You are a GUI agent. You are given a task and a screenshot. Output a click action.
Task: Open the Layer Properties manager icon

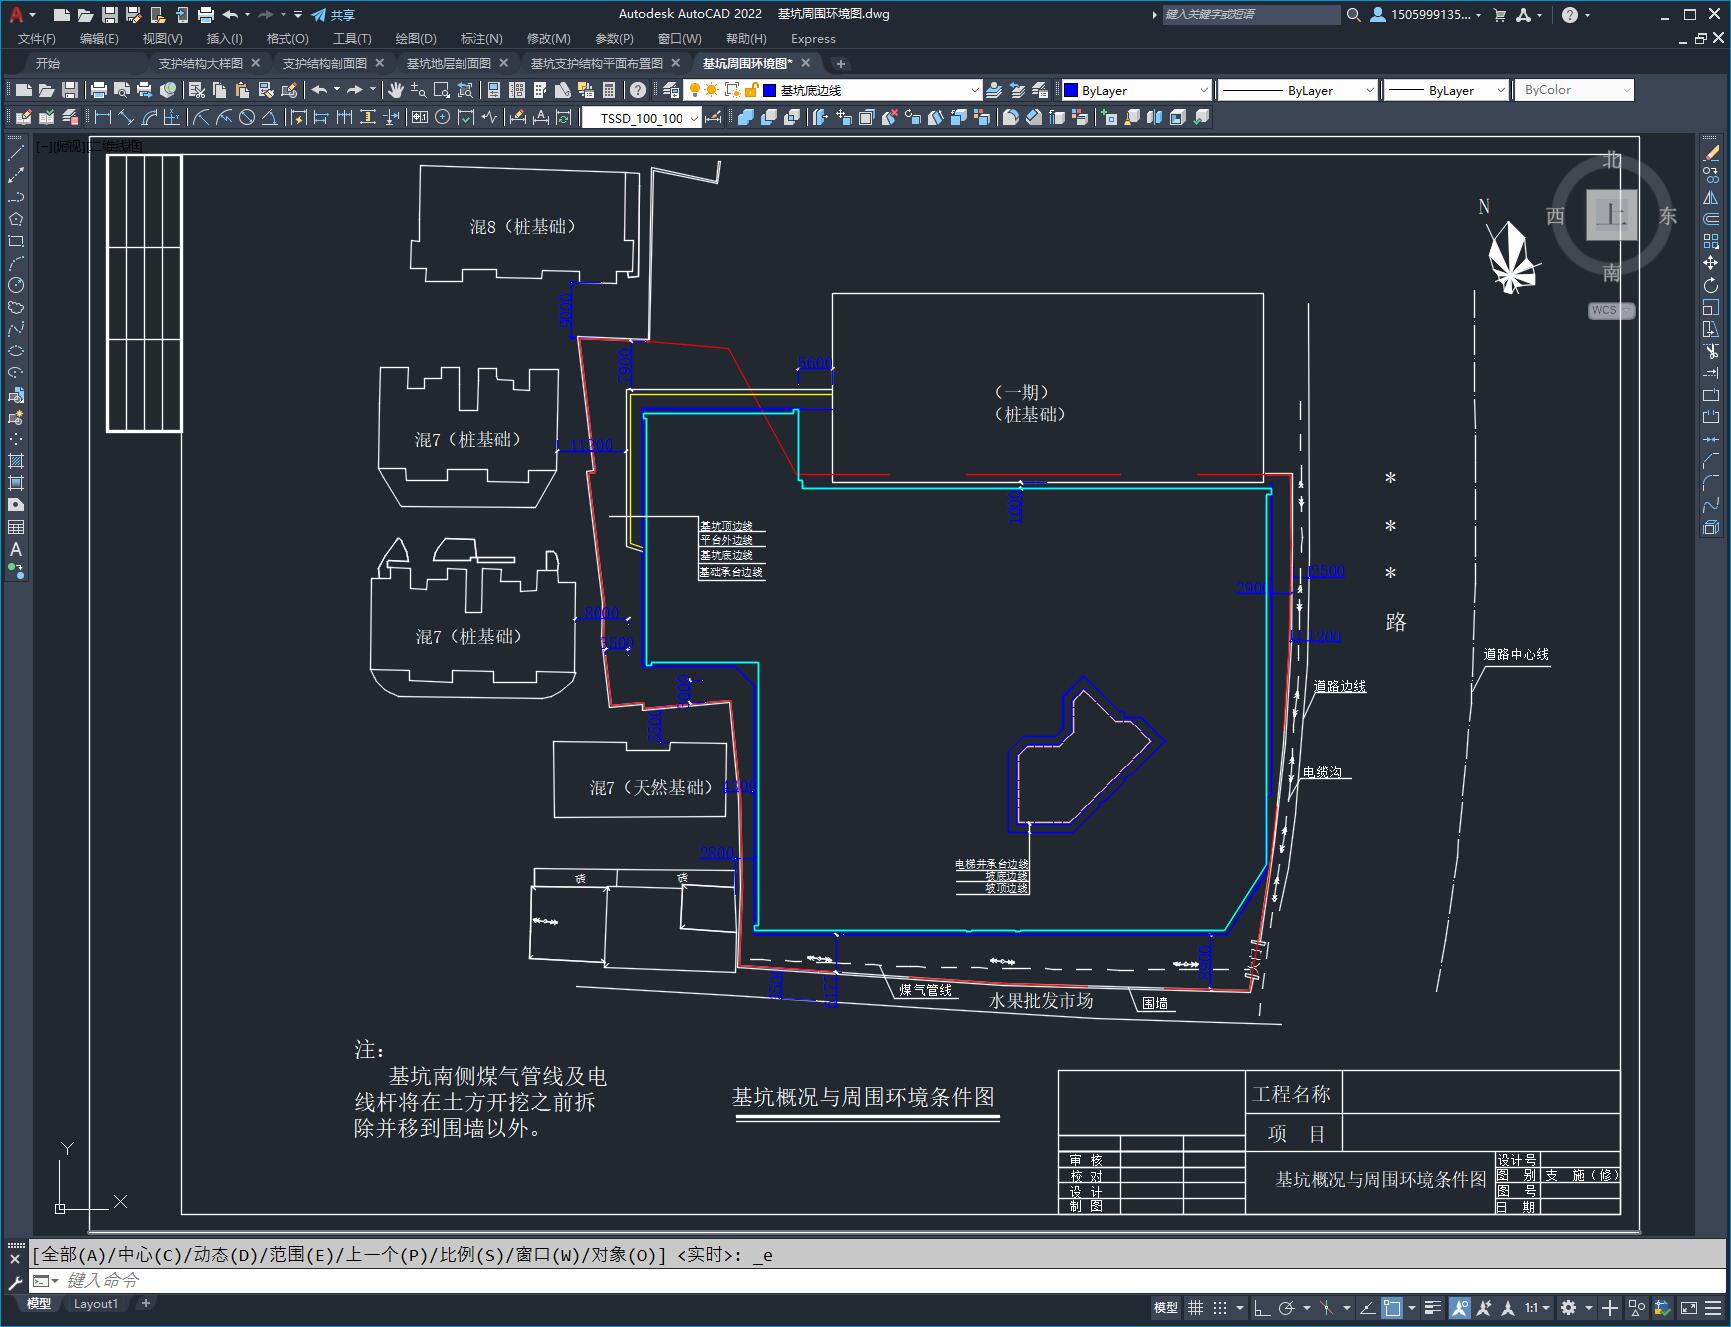pos(671,90)
